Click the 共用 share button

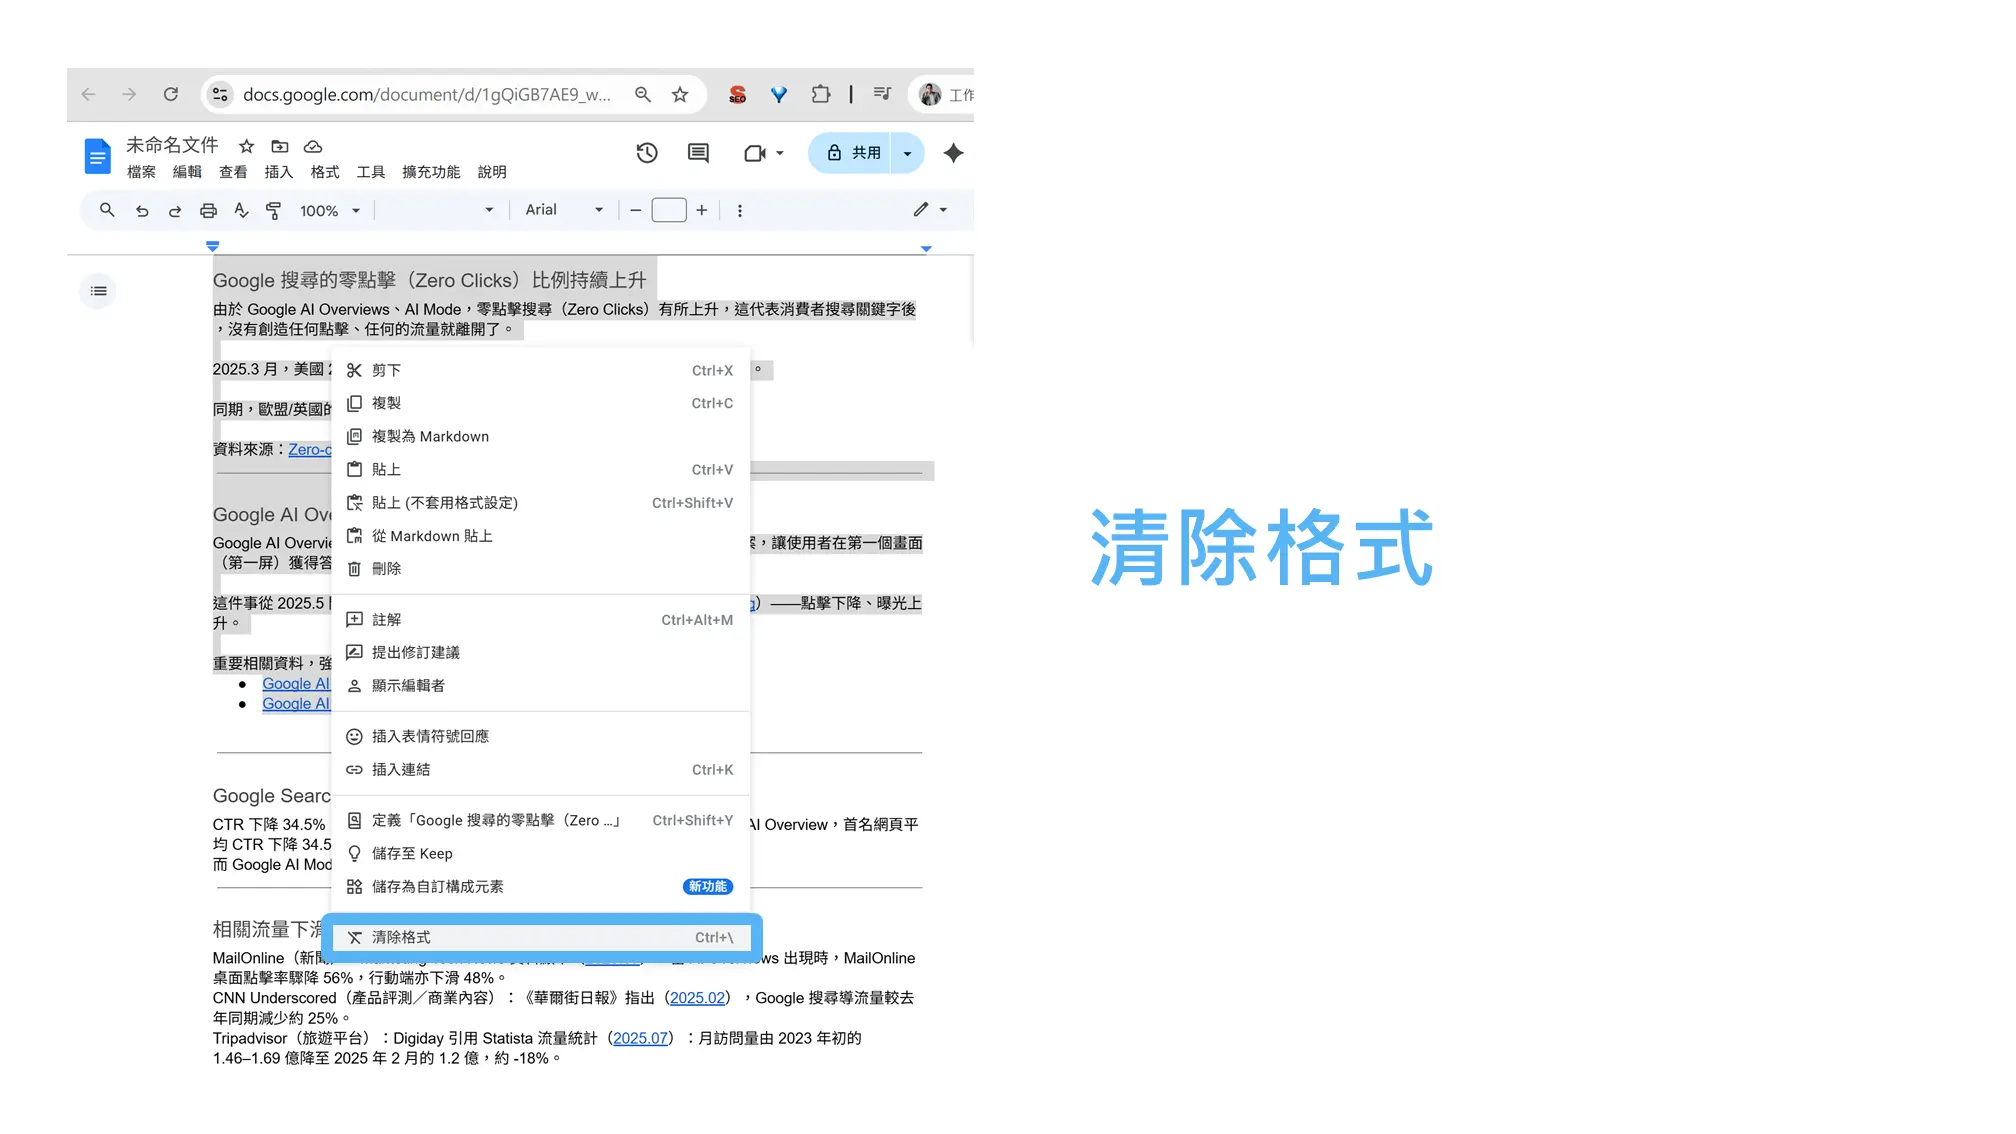pyautogui.click(x=853, y=153)
